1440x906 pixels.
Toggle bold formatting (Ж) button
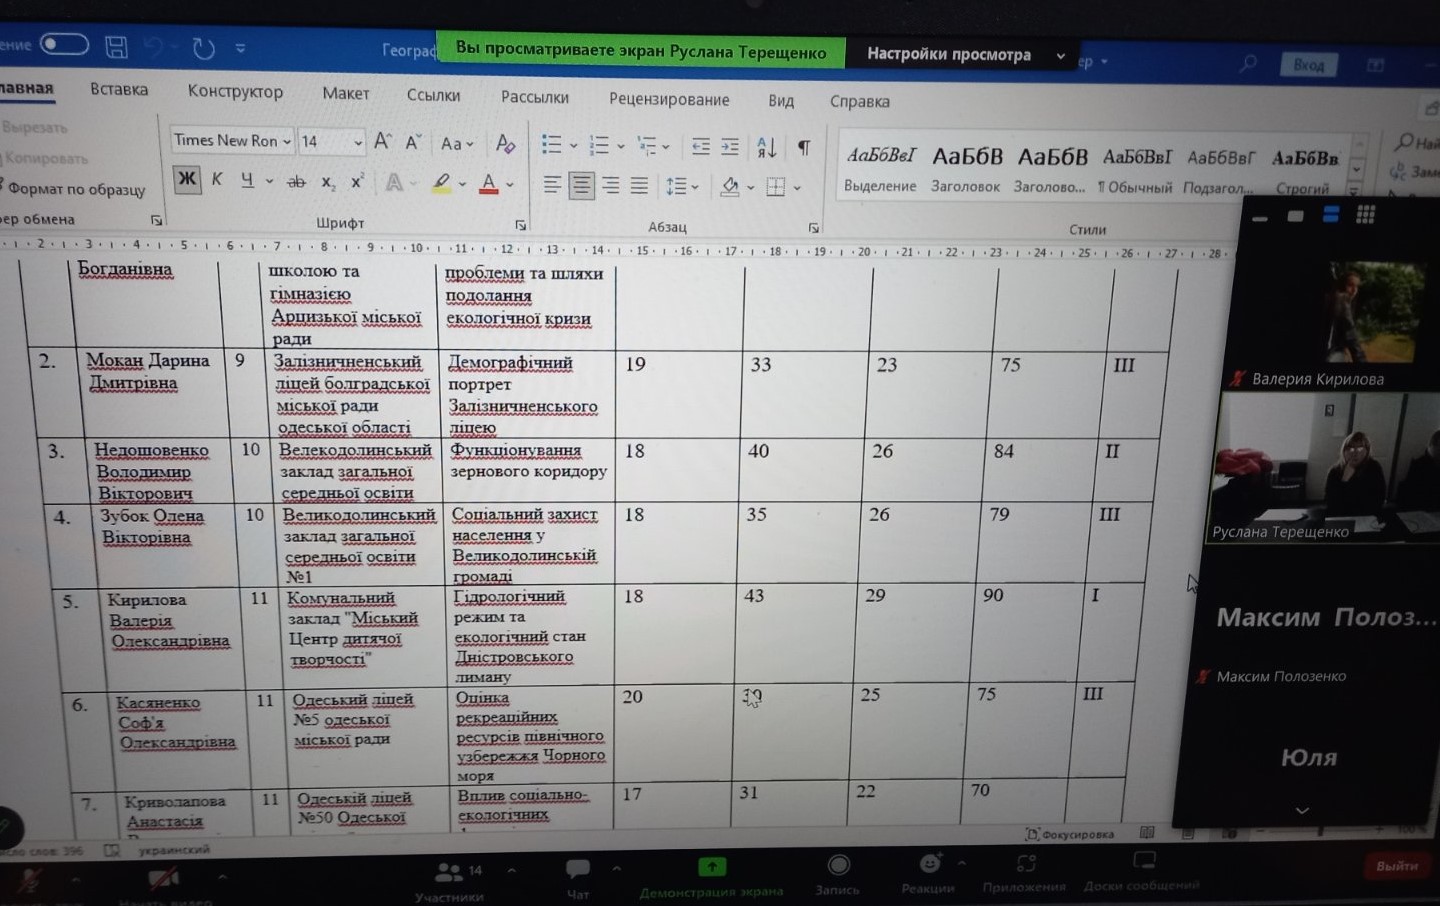pyautogui.click(x=186, y=179)
